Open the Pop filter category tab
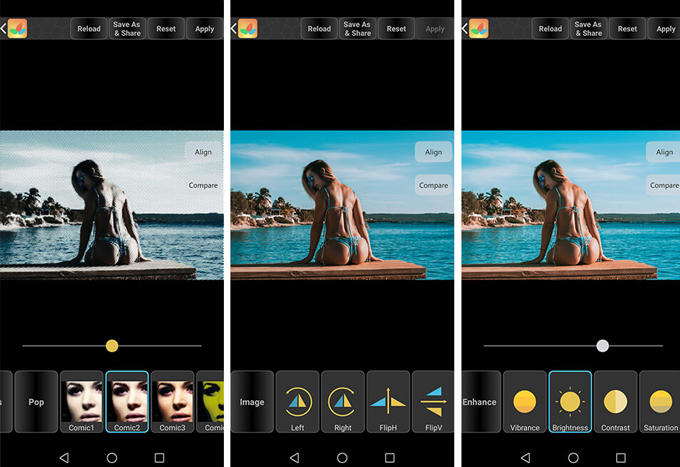Image resolution: width=680 pixels, height=467 pixels. pos(36,401)
